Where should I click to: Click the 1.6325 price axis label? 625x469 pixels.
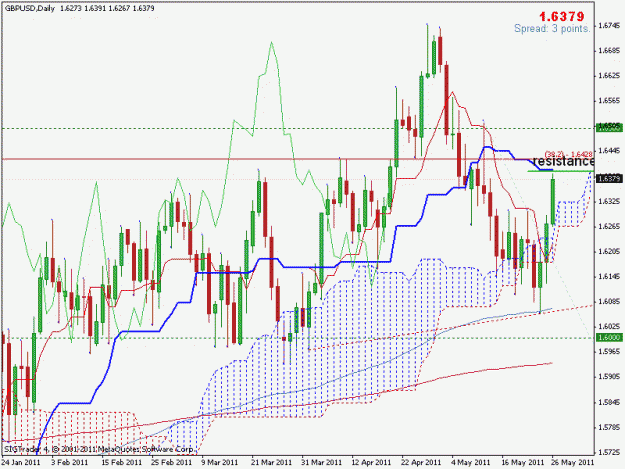(609, 201)
